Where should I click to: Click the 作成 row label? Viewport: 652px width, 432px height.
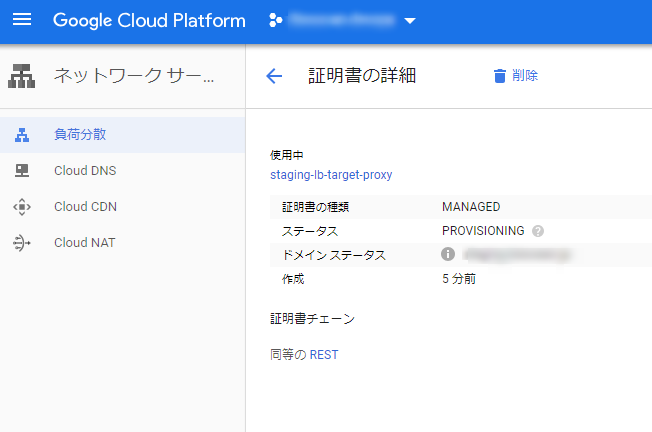click(x=293, y=279)
